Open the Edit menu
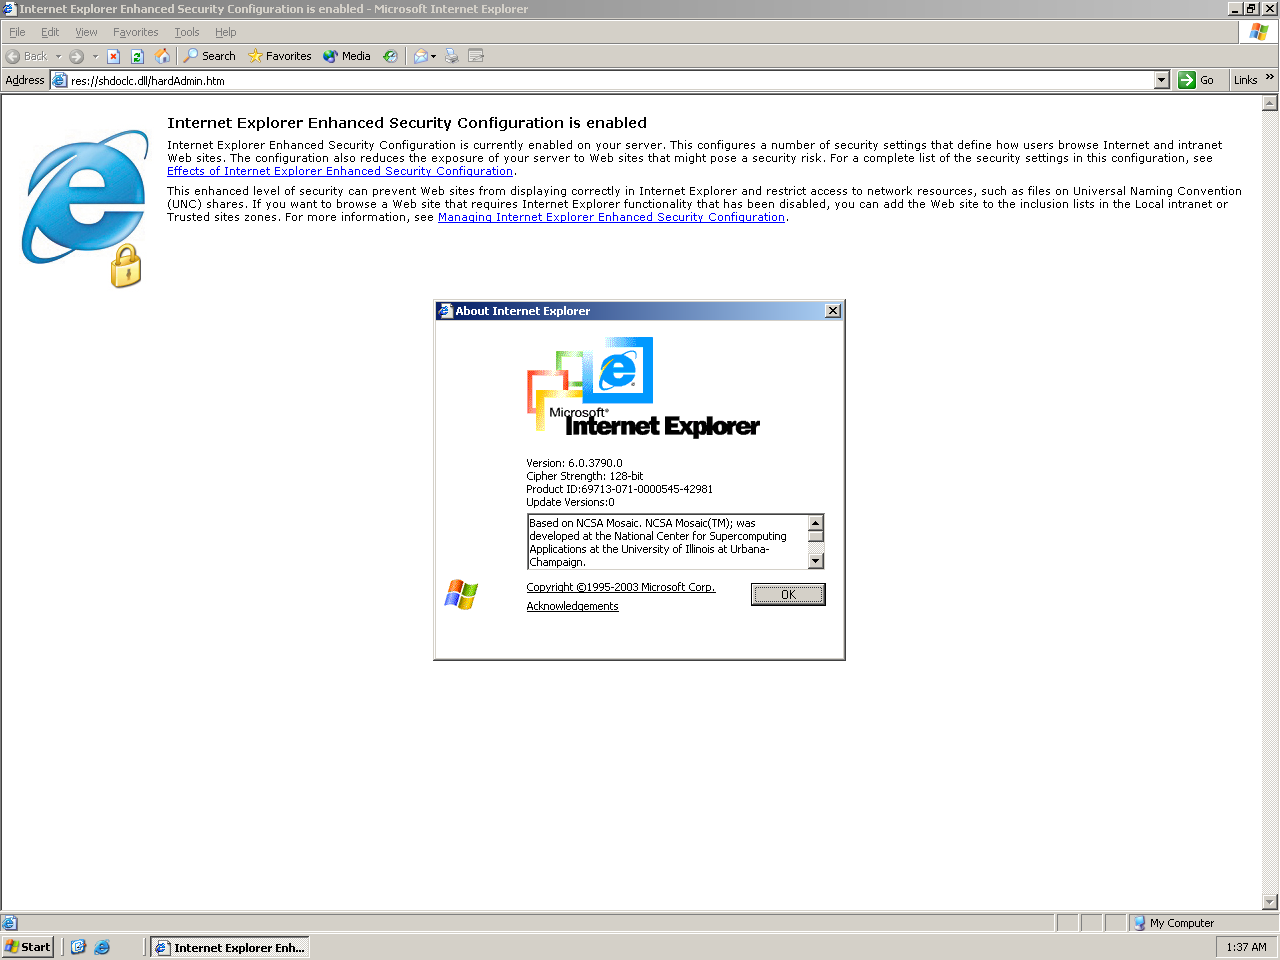 click(x=50, y=32)
